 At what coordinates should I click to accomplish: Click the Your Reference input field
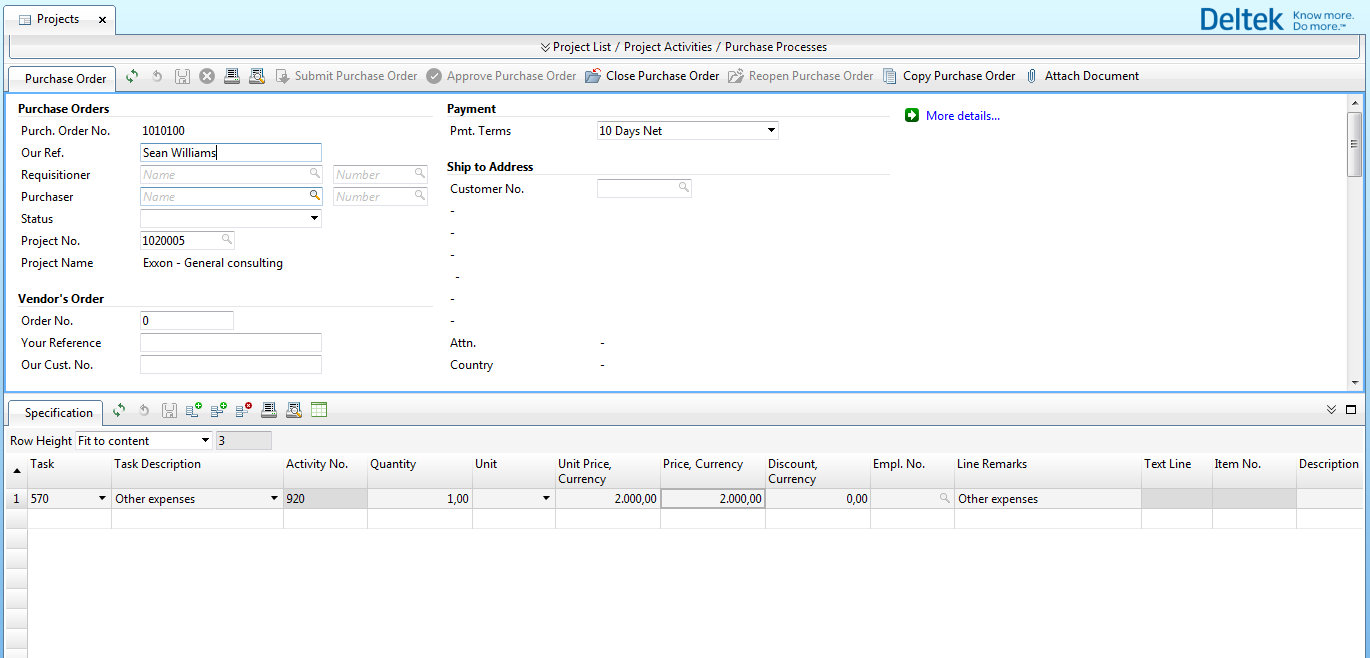[x=231, y=343]
